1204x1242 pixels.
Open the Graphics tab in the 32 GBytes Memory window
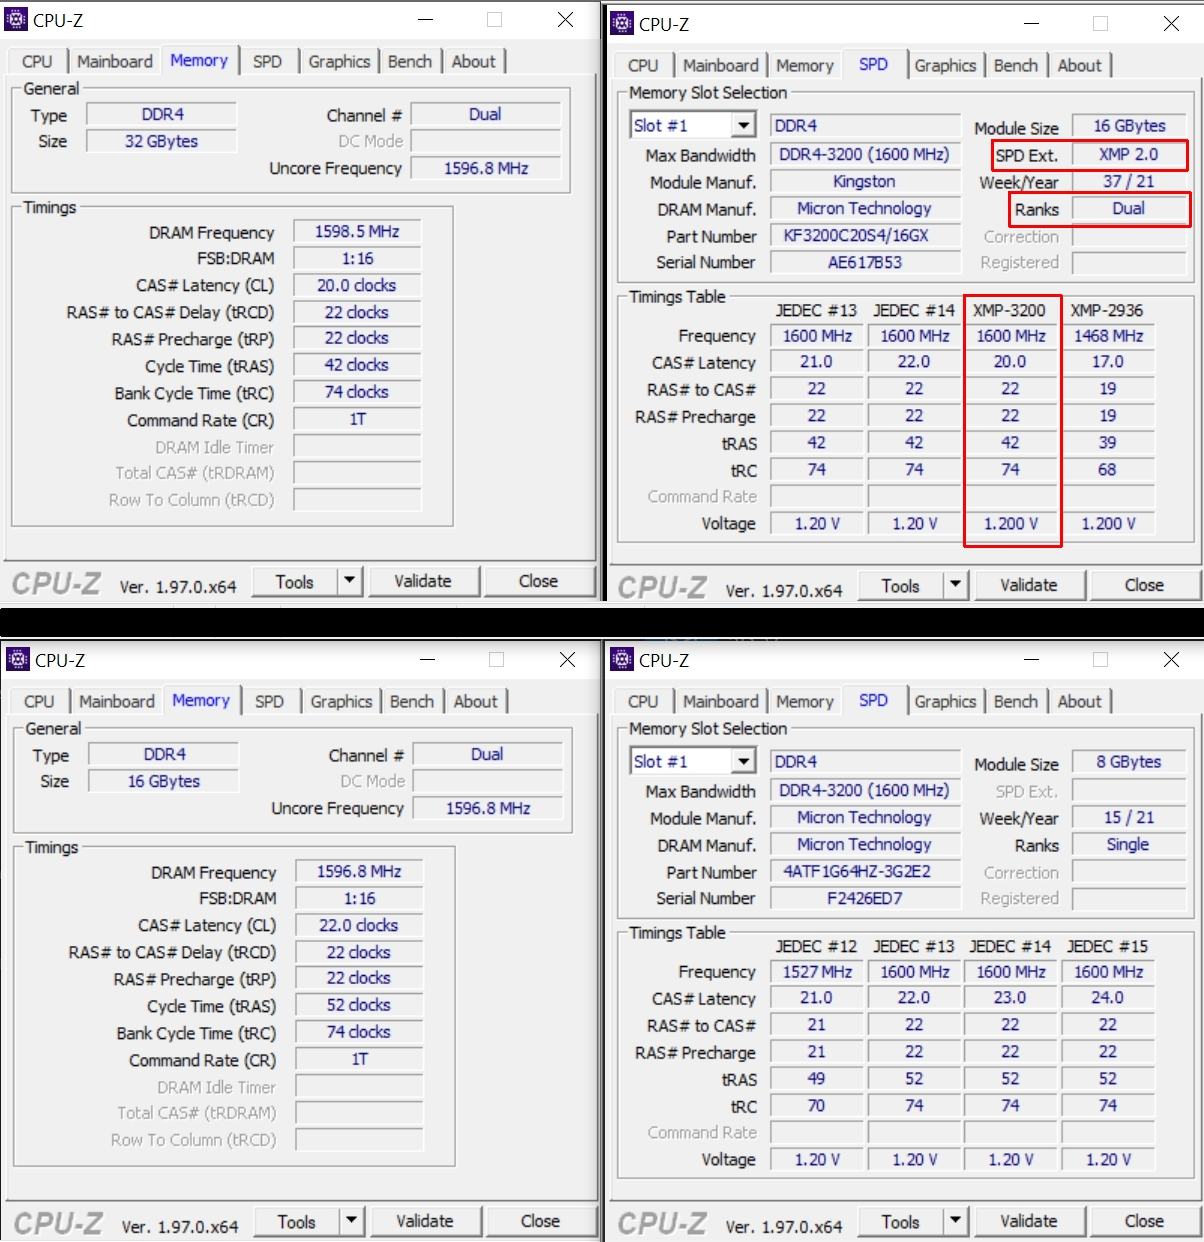[339, 61]
